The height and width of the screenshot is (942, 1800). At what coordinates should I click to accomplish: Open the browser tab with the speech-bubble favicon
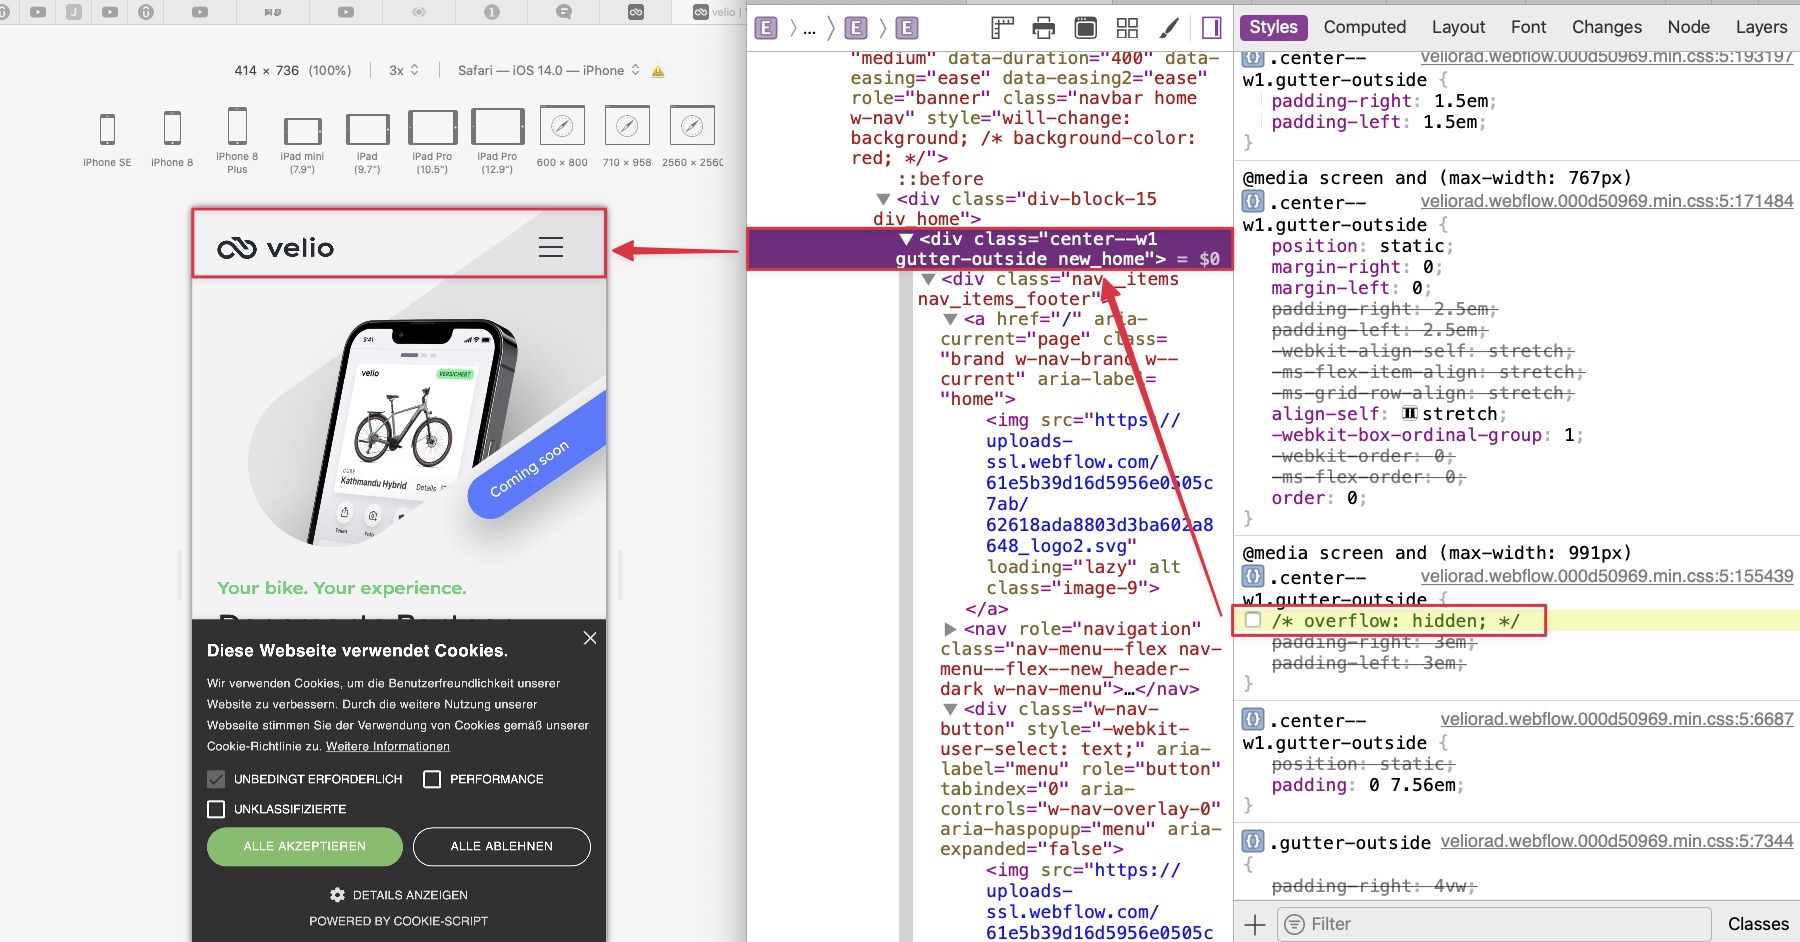pos(564,12)
